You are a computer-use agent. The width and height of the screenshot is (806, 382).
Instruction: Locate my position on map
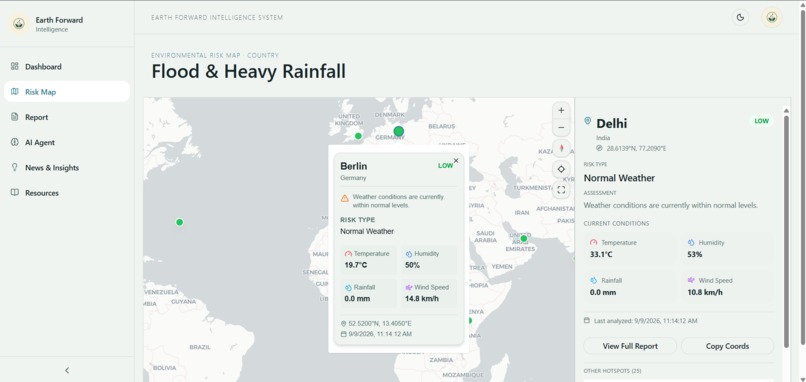[x=561, y=169]
